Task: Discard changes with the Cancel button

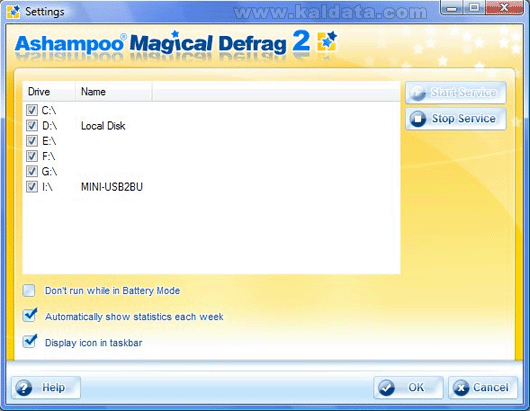Action: [x=483, y=387]
